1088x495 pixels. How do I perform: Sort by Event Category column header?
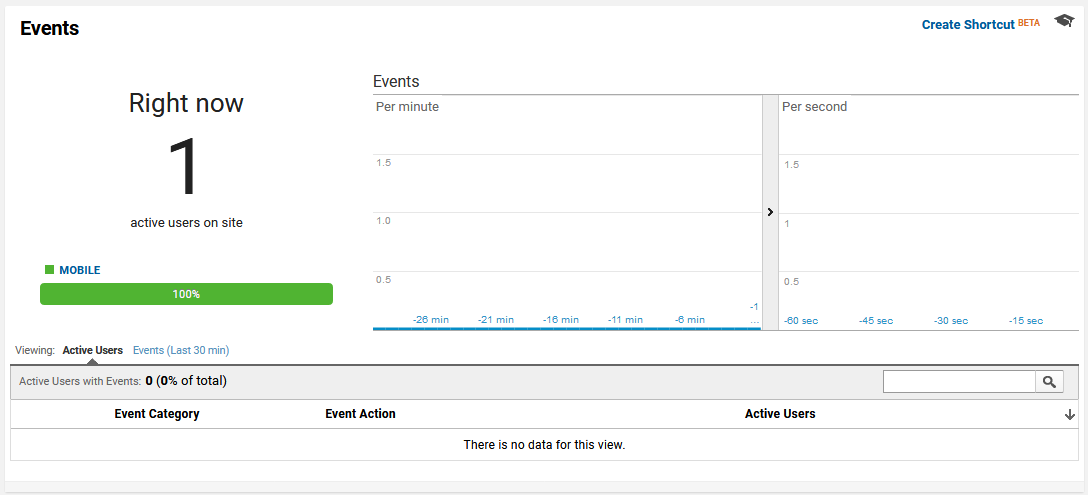tap(157, 414)
